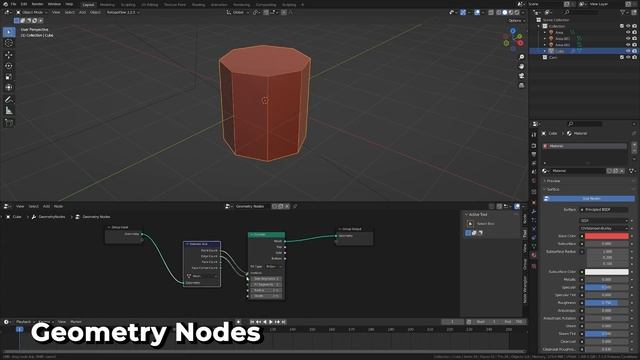Select the Add Cube tool
Screen dimensions: 640x360
(x=9, y=122)
